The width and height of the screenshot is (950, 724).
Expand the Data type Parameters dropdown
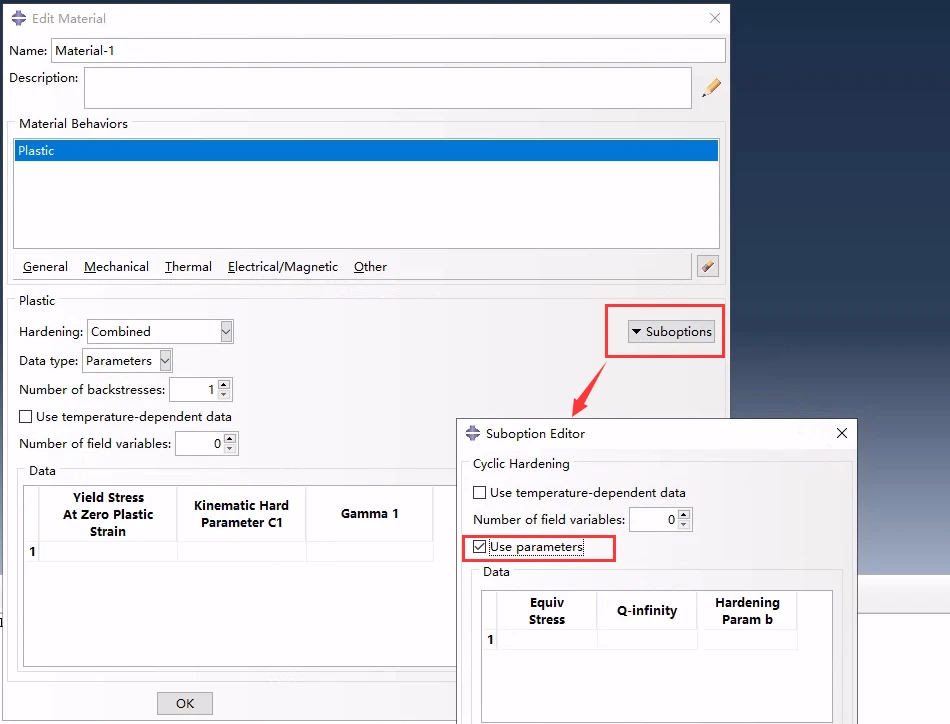[127, 360]
